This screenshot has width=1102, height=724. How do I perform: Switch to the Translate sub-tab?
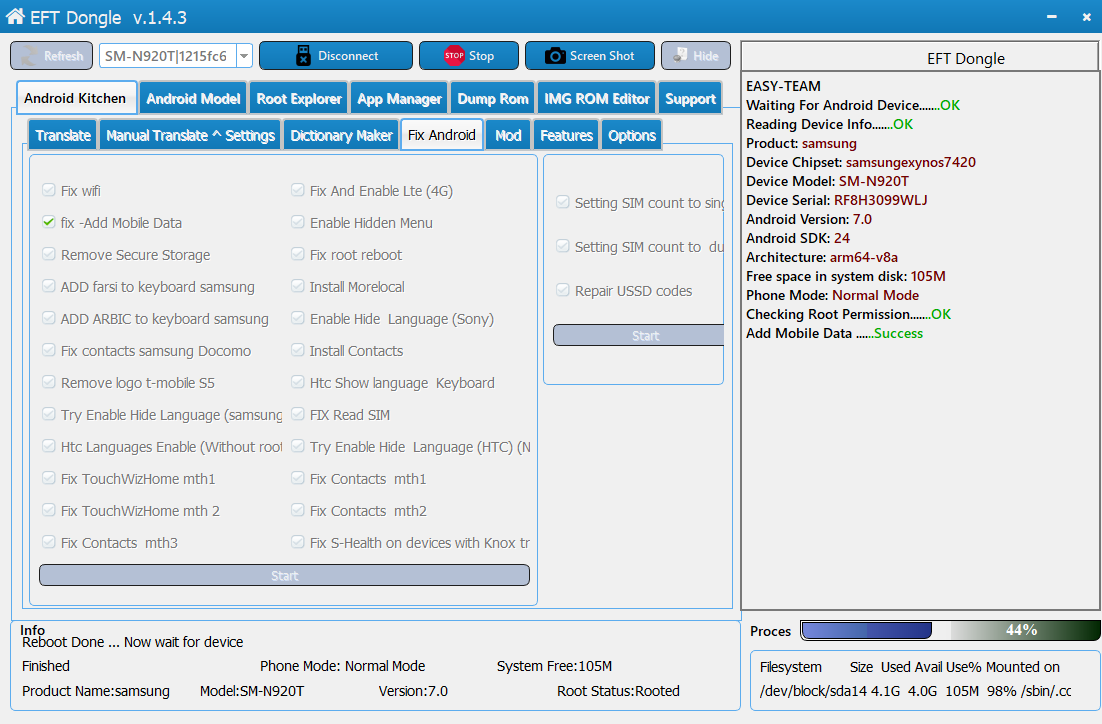click(63, 135)
